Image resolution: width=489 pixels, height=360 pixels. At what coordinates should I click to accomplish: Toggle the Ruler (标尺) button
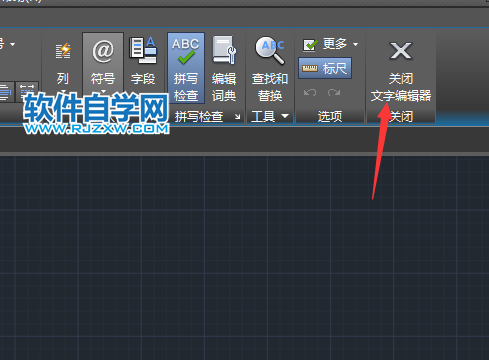325,68
